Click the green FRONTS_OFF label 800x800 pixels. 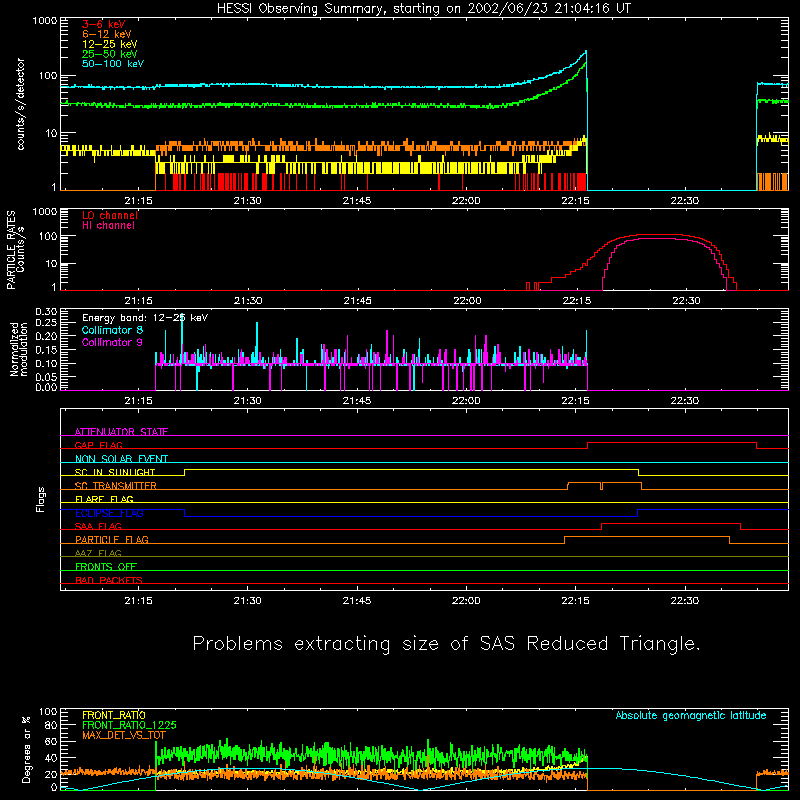(106, 566)
